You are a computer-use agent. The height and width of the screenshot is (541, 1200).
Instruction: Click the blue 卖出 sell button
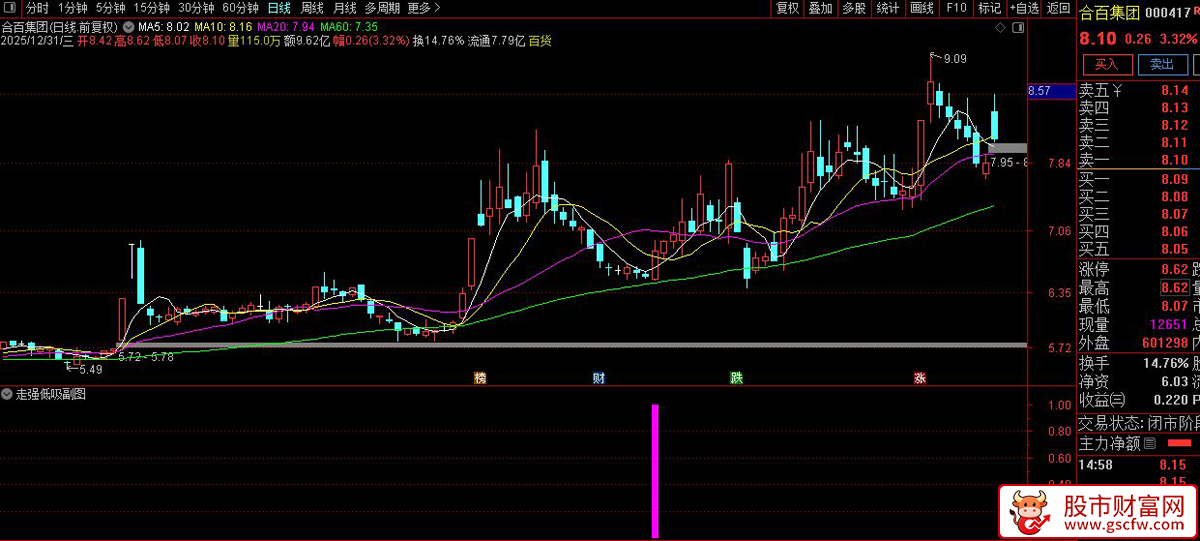coord(1161,64)
